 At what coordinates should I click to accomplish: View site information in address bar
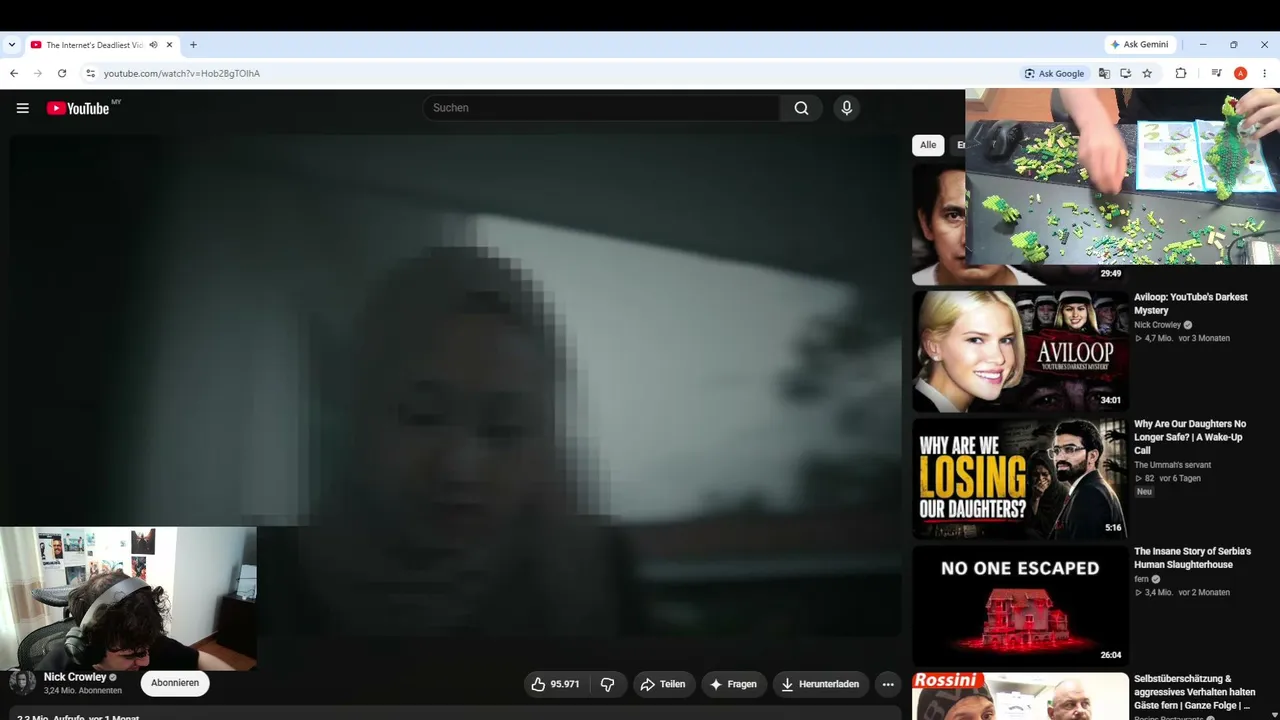90,73
